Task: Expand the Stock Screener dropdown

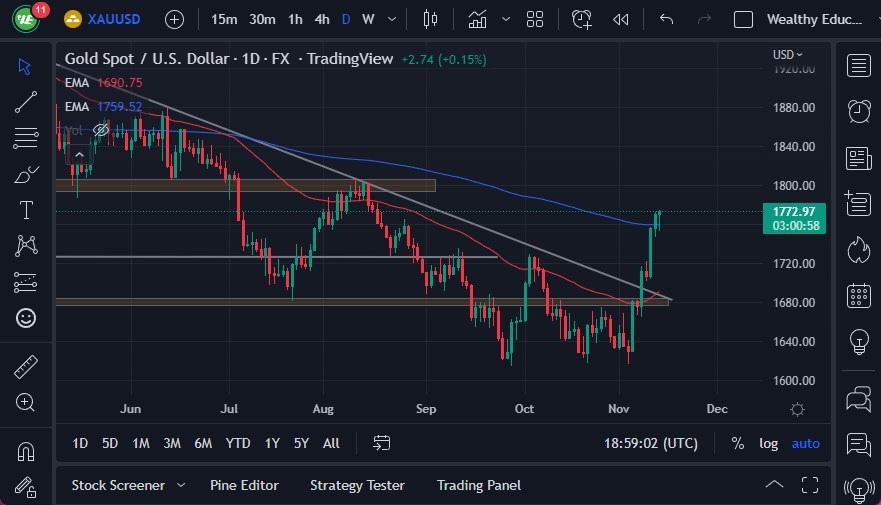Action: pyautogui.click(x=181, y=485)
